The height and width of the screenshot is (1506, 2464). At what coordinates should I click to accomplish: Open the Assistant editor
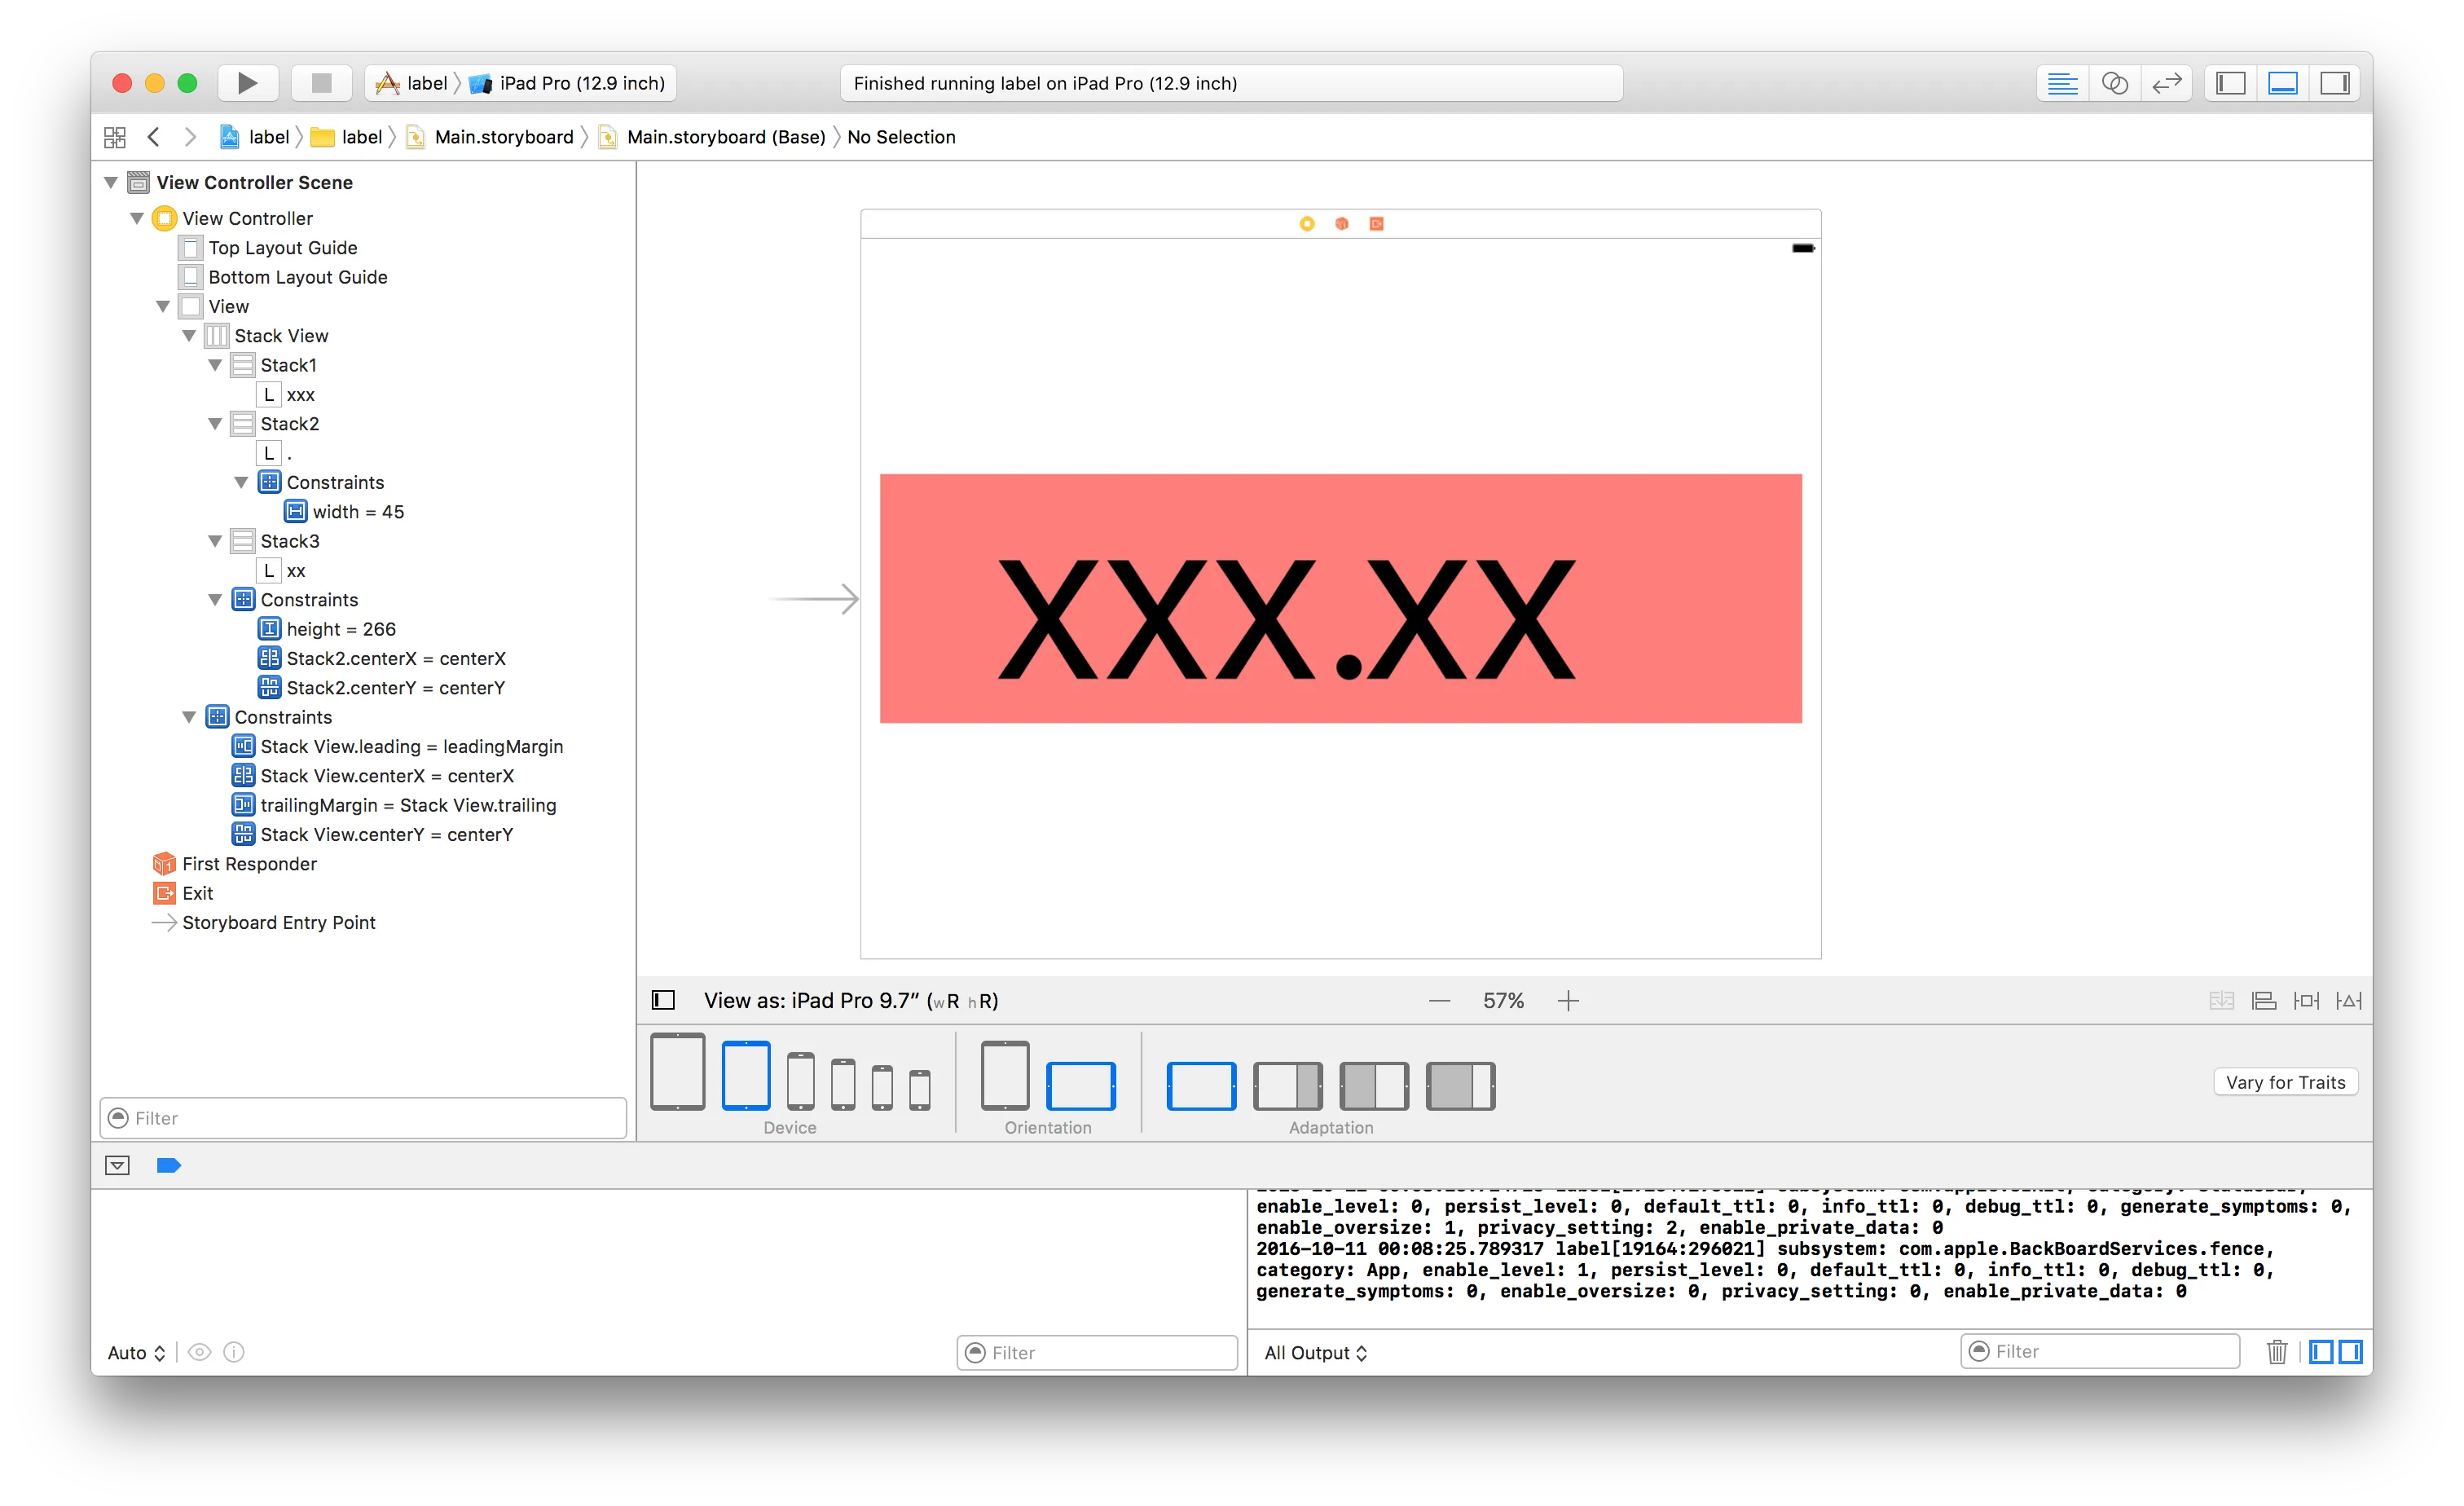coord(2114,83)
